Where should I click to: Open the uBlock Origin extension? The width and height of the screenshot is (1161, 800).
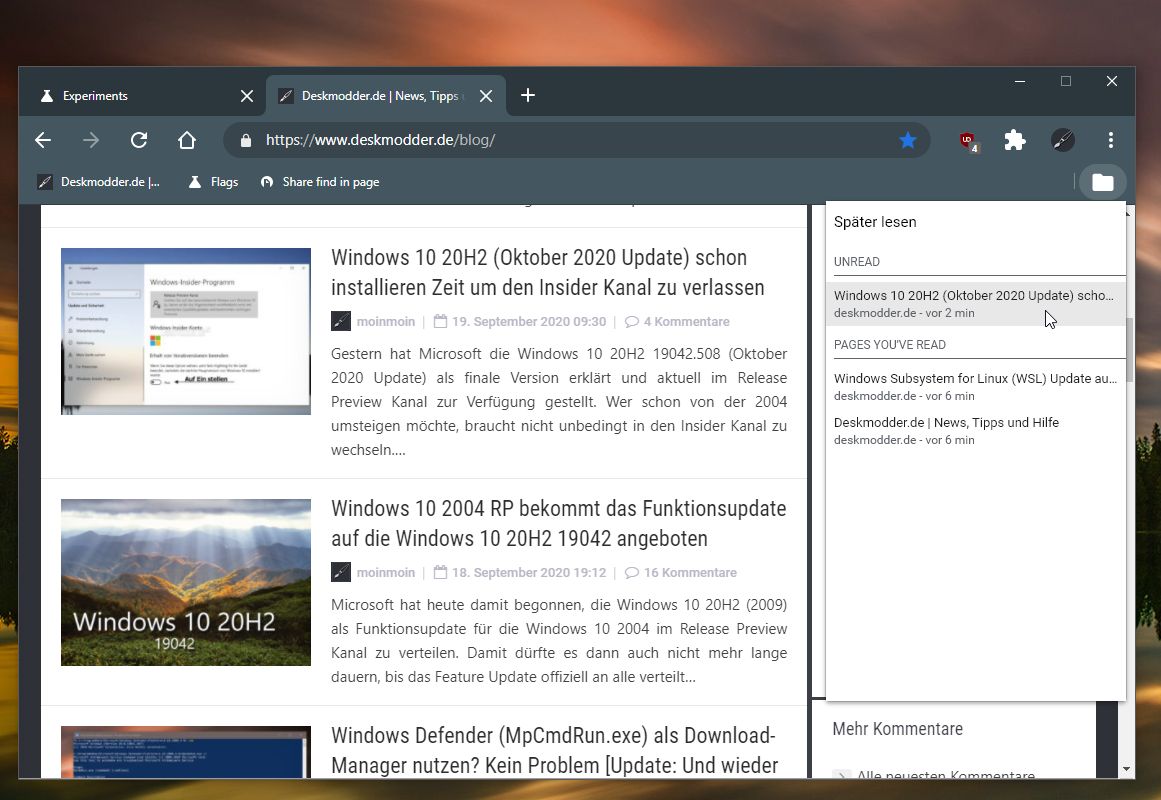click(968, 141)
